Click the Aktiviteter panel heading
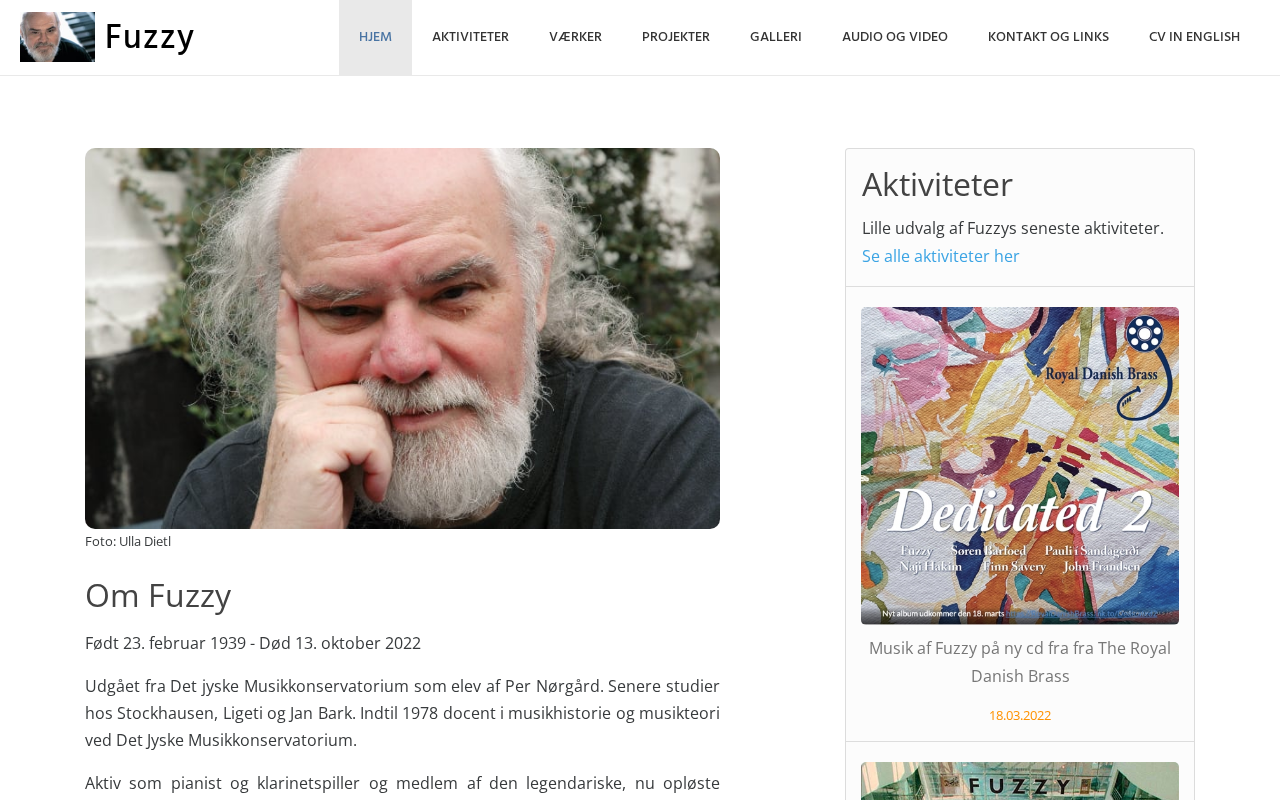Screen dimensions: 1280x800 937,184
